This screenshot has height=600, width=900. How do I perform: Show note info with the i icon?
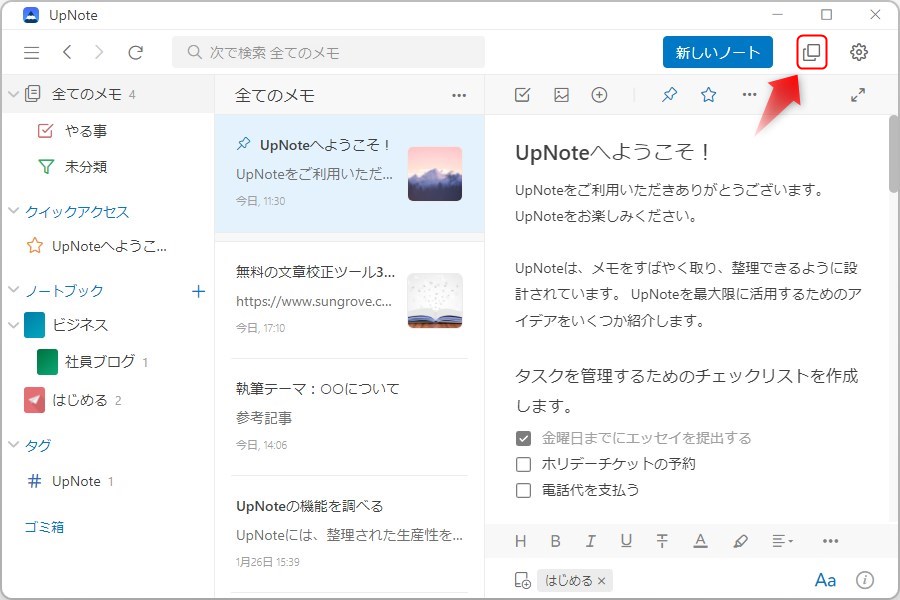pyautogui.click(x=865, y=580)
